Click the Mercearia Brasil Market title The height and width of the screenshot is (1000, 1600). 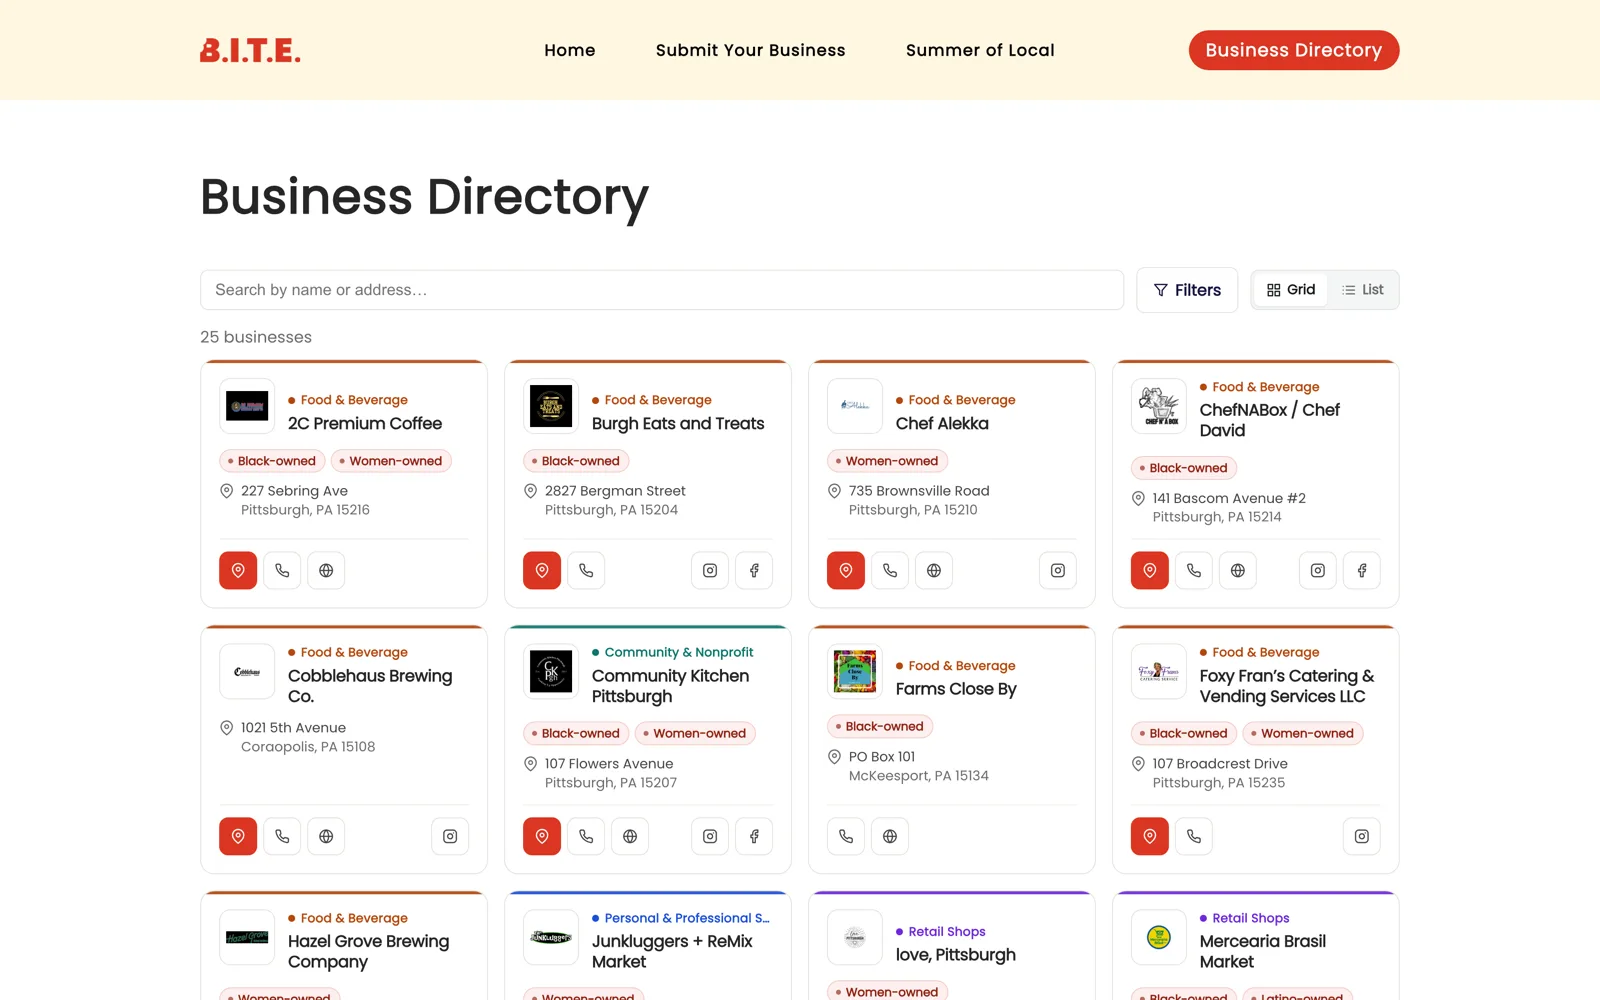1263,952
